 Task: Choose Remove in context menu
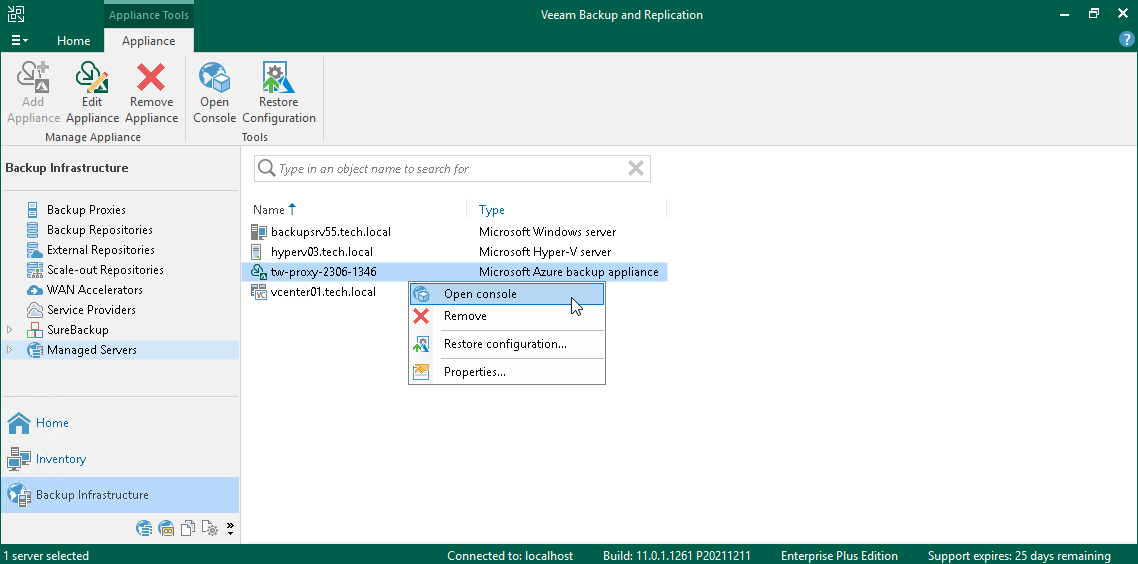[x=507, y=316]
